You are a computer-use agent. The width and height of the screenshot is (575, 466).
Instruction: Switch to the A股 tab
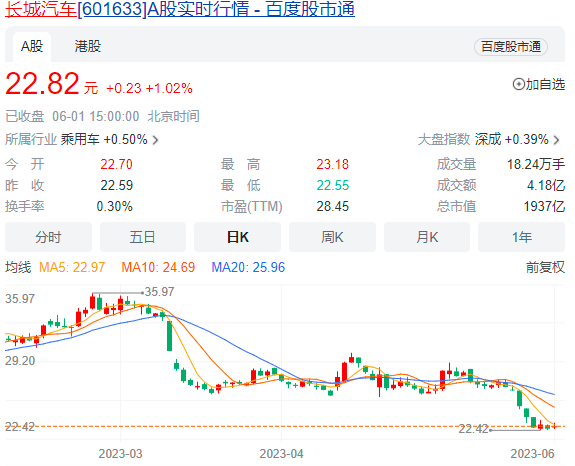click(x=32, y=47)
